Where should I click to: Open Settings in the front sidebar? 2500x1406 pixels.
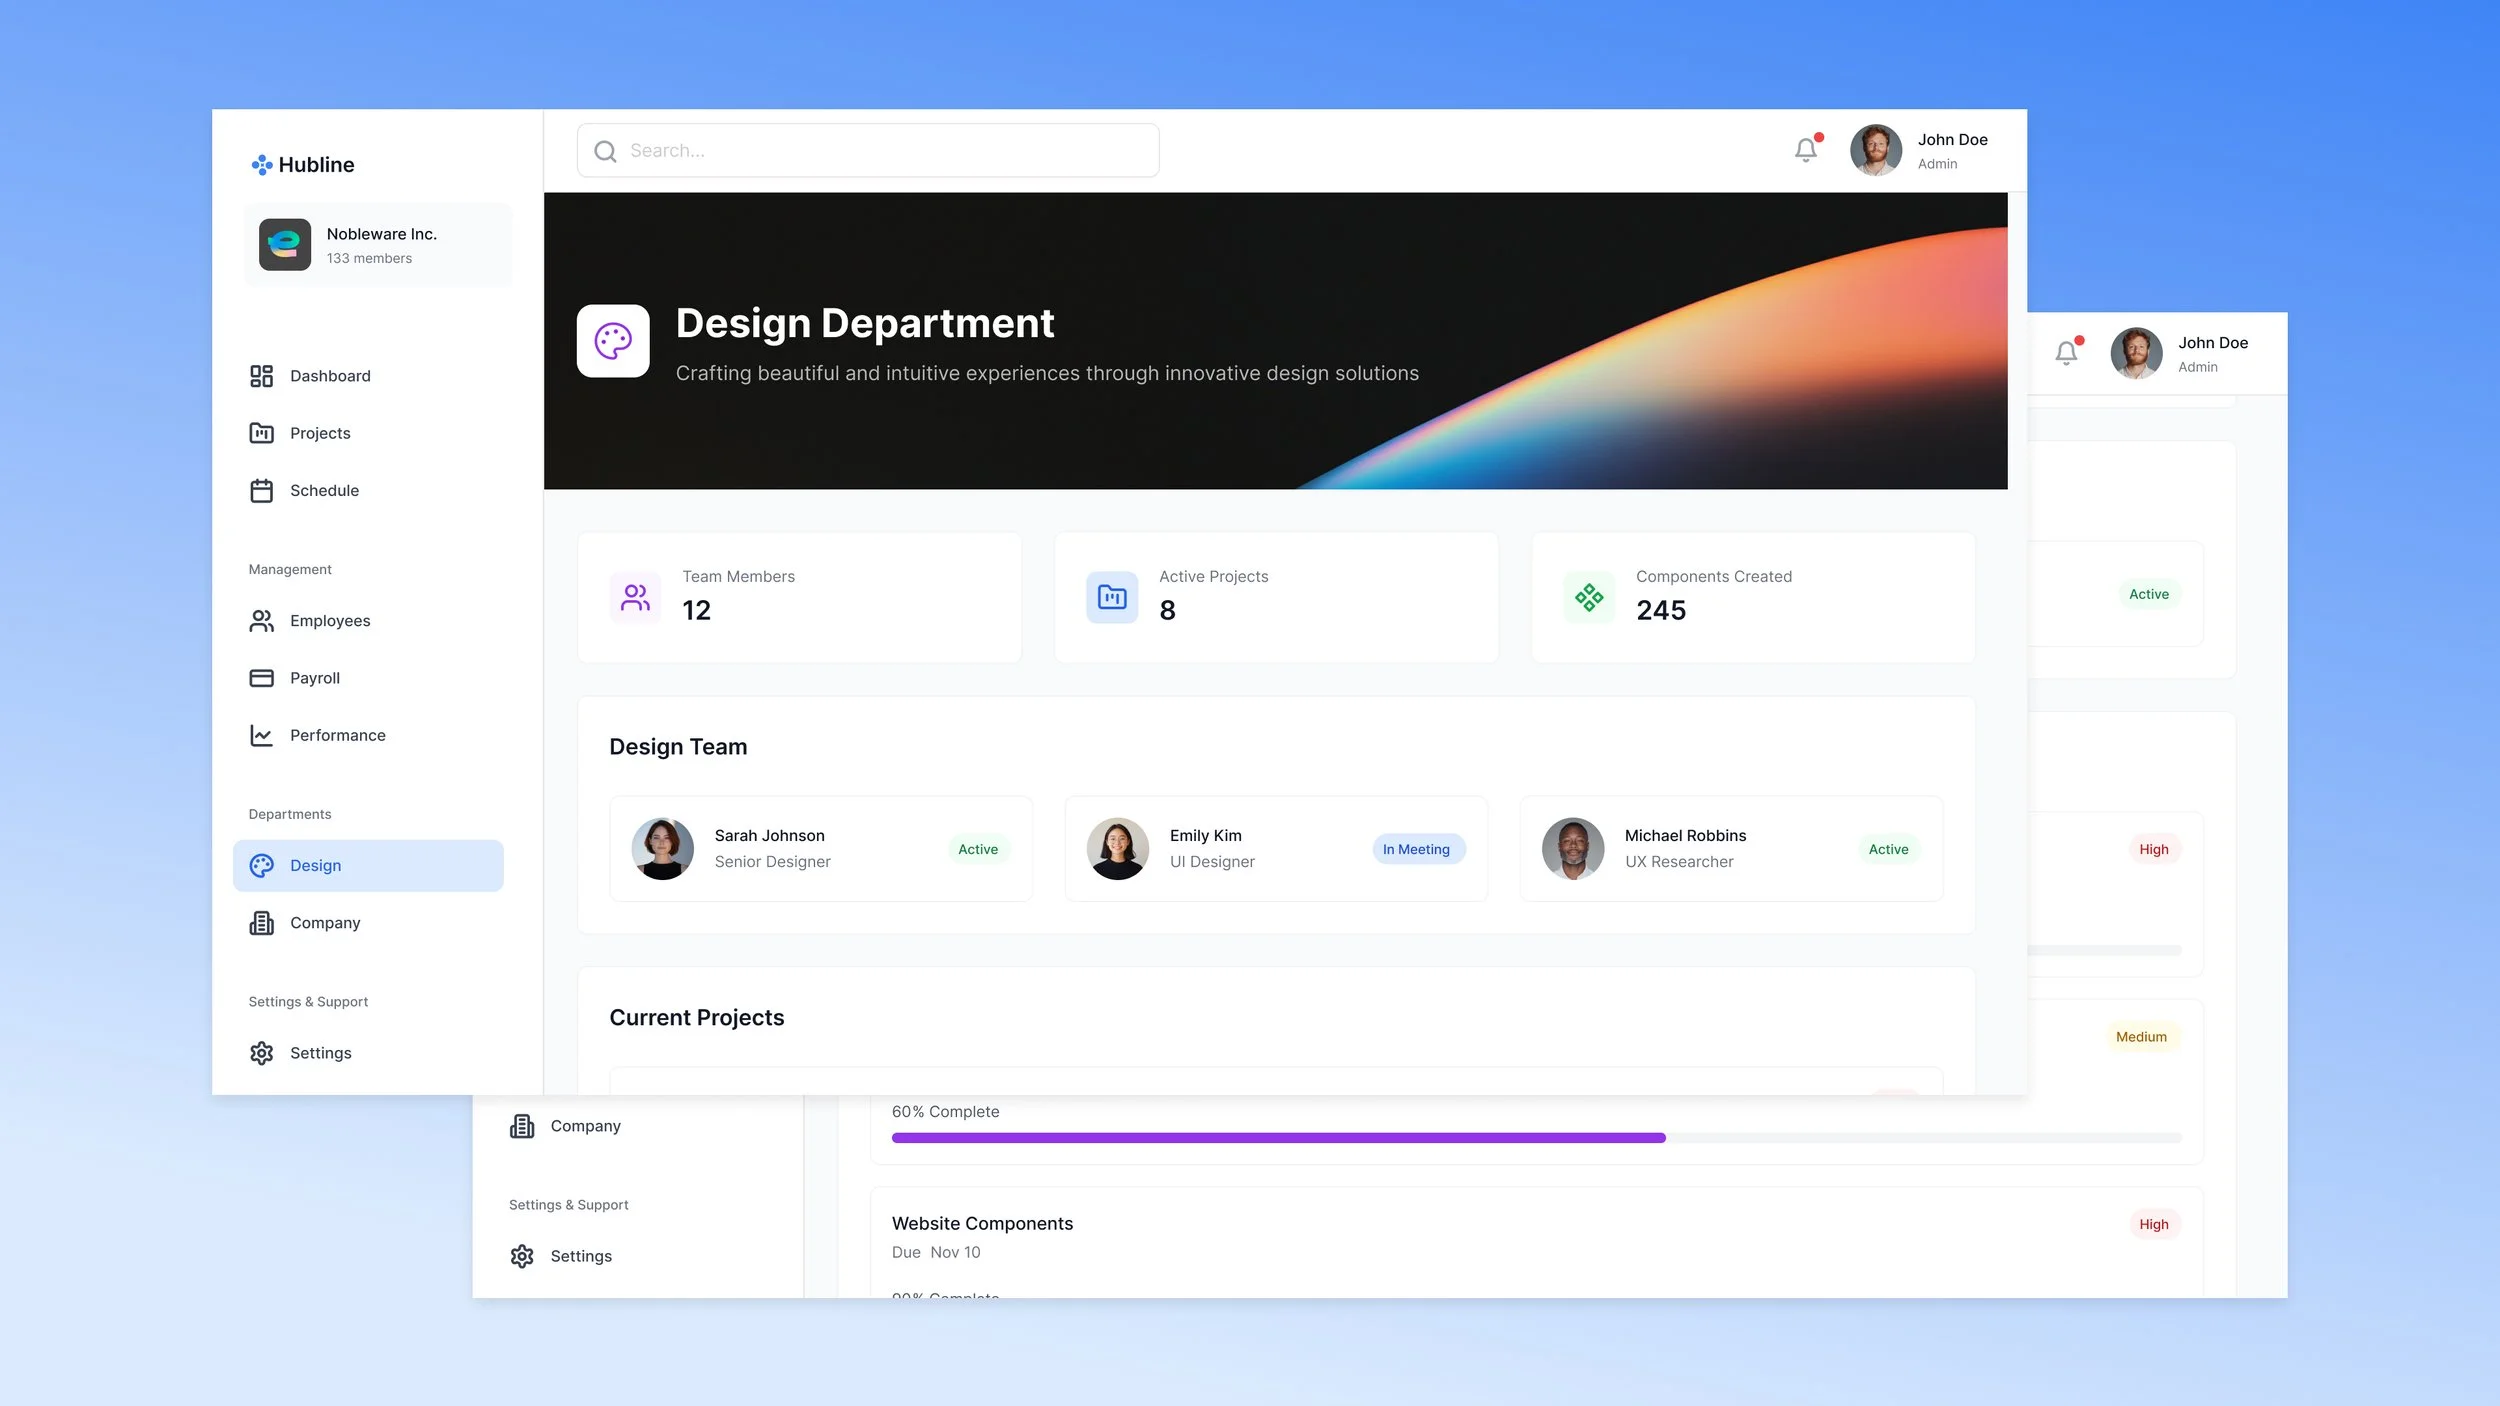click(320, 1053)
